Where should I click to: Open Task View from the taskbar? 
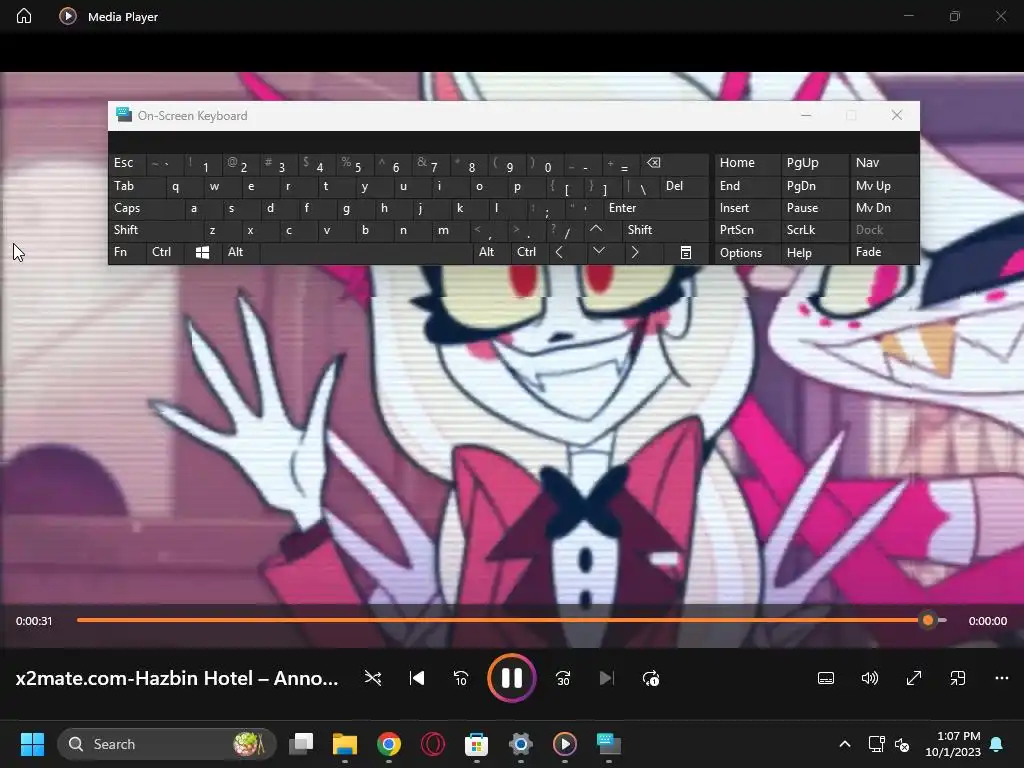(301, 744)
